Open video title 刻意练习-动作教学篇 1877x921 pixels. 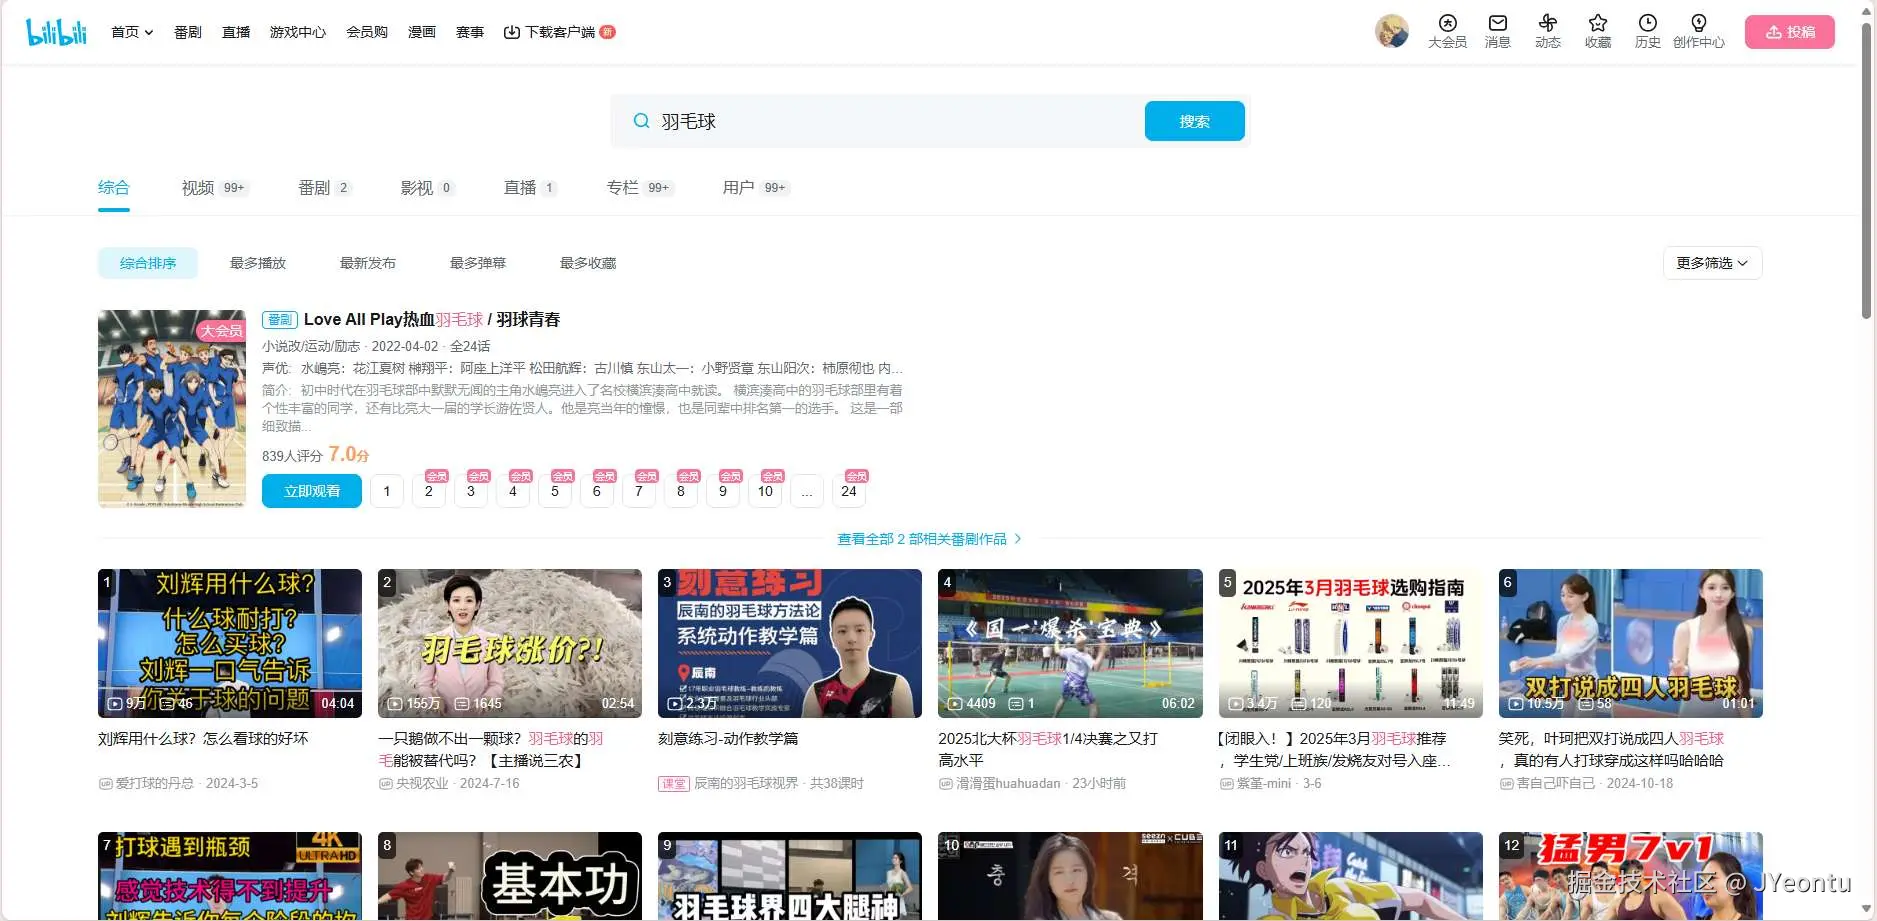(x=728, y=739)
